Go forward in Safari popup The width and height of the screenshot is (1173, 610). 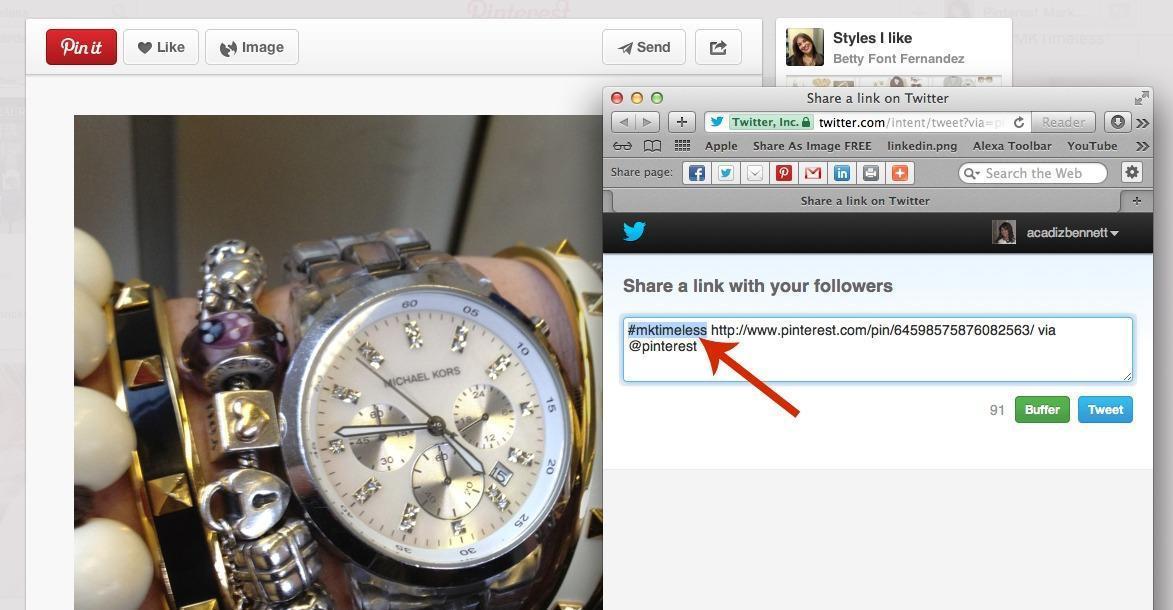(x=647, y=122)
